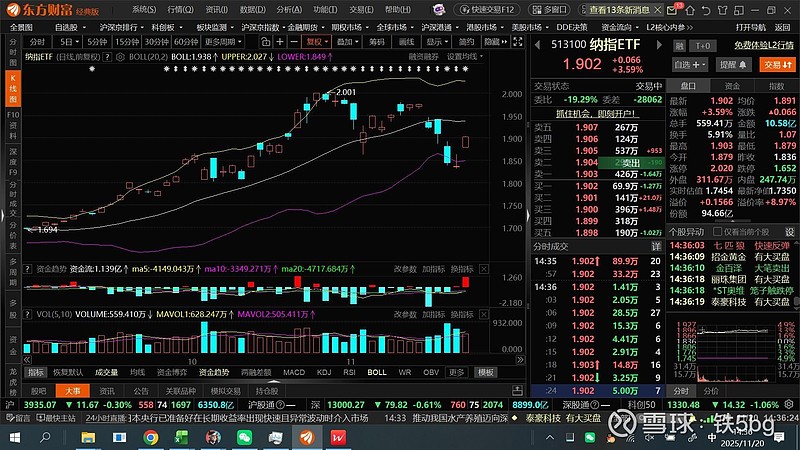Toggle 简约 simple mode
The width and height of the screenshot is (800, 450).
(x=466, y=42)
